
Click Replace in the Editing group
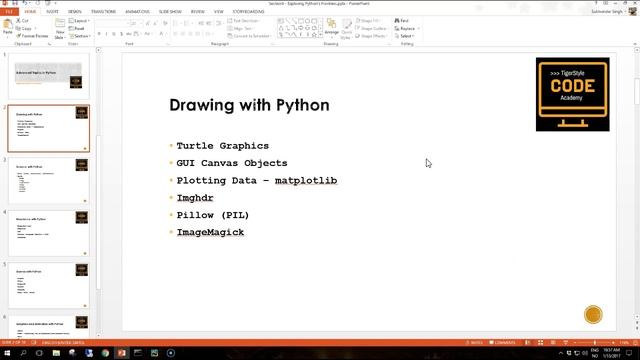407,29
